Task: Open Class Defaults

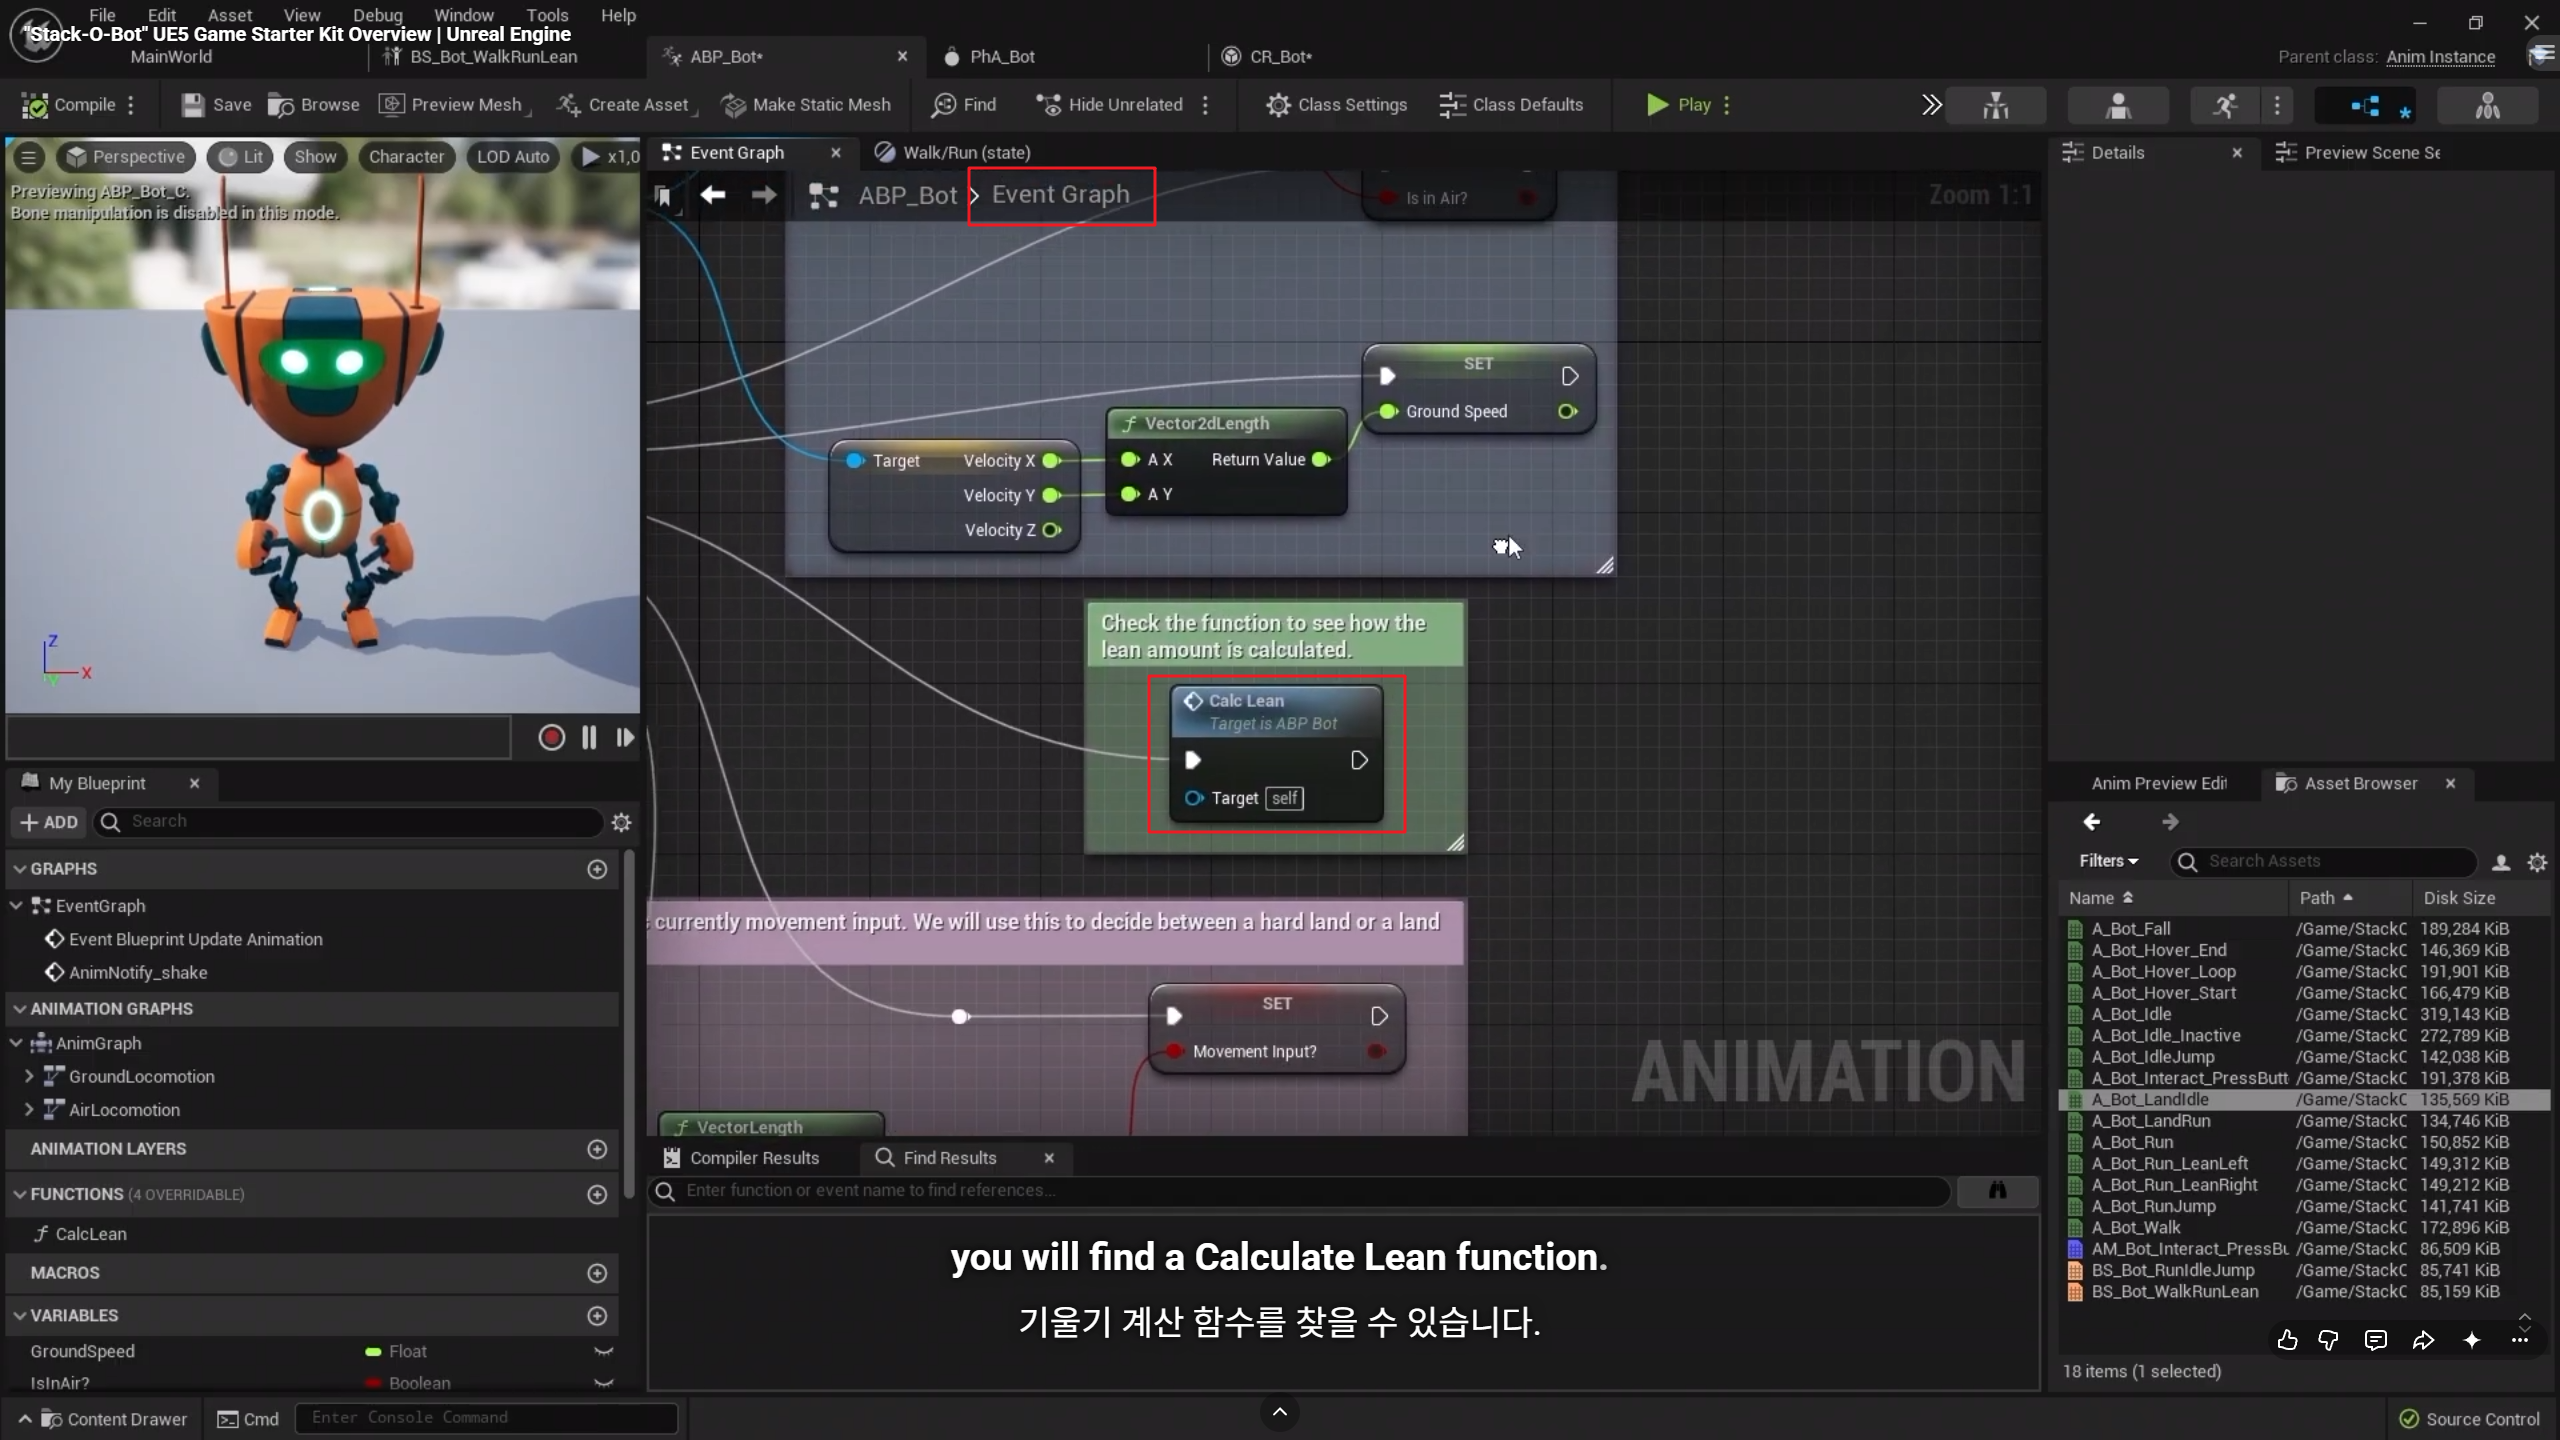Action: [1511, 105]
